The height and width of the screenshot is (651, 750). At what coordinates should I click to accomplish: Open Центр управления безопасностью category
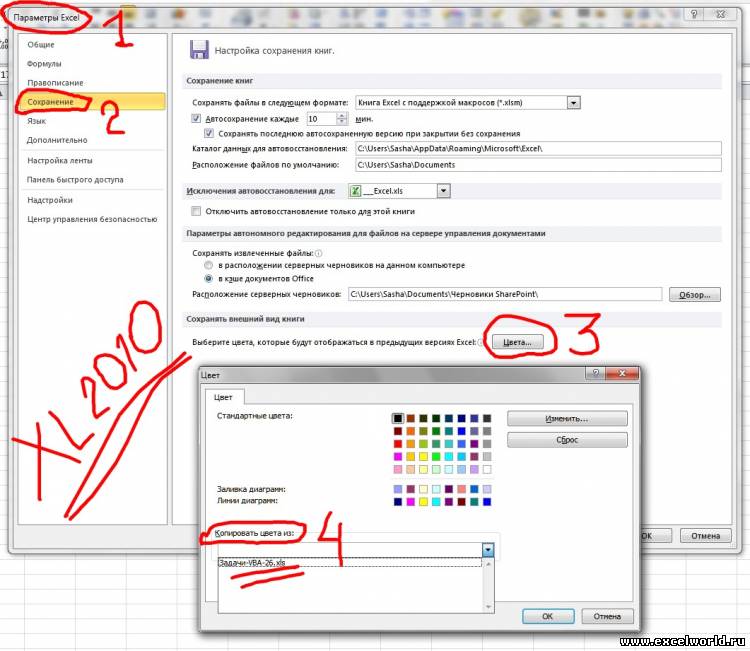pyautogui.click(x=92, y=219)
